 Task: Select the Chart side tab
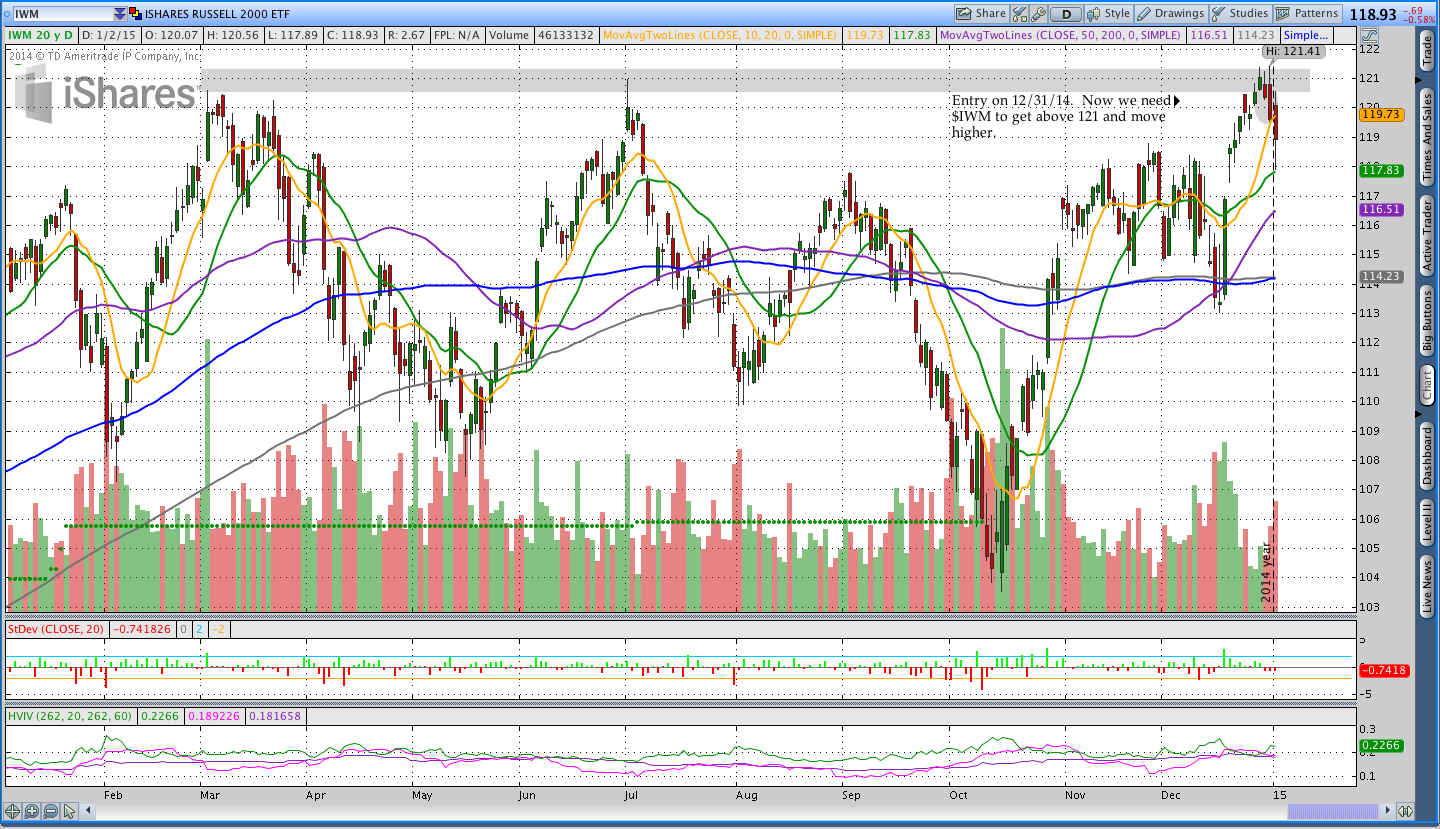coord(1427,385)
